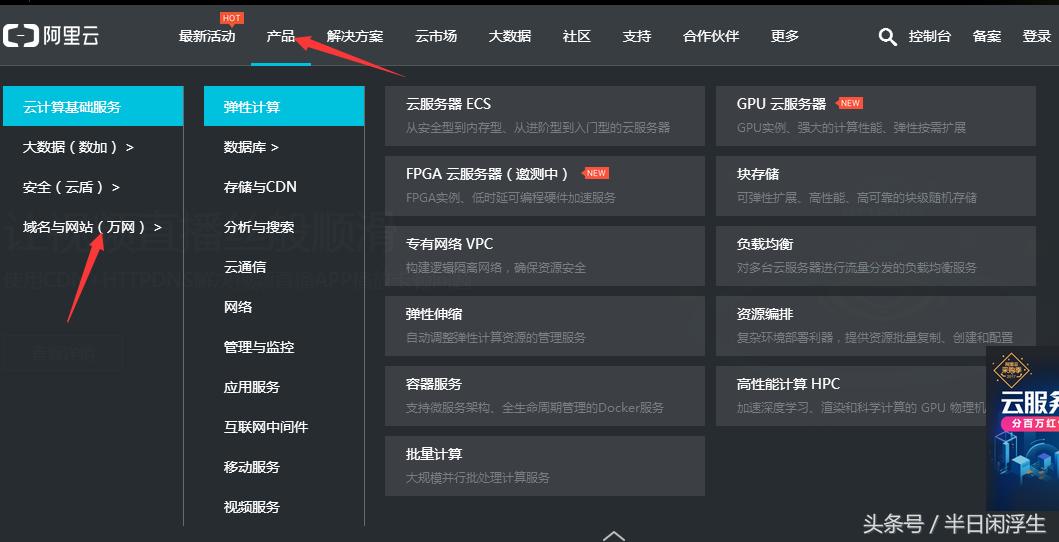Go to 云市场

[x=436, y=36]
